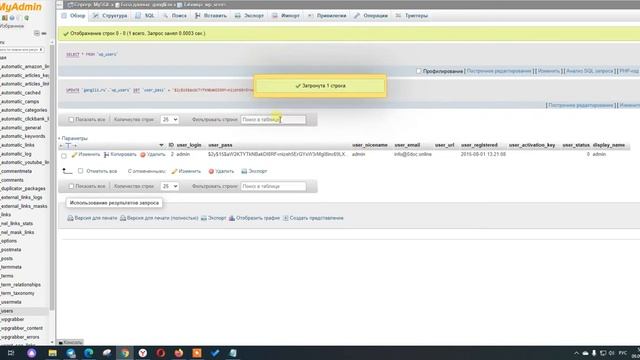Screen dimensions: 640x360
Task: Tick the upper Показать все checkbox
Action: [x=71, y=120]
